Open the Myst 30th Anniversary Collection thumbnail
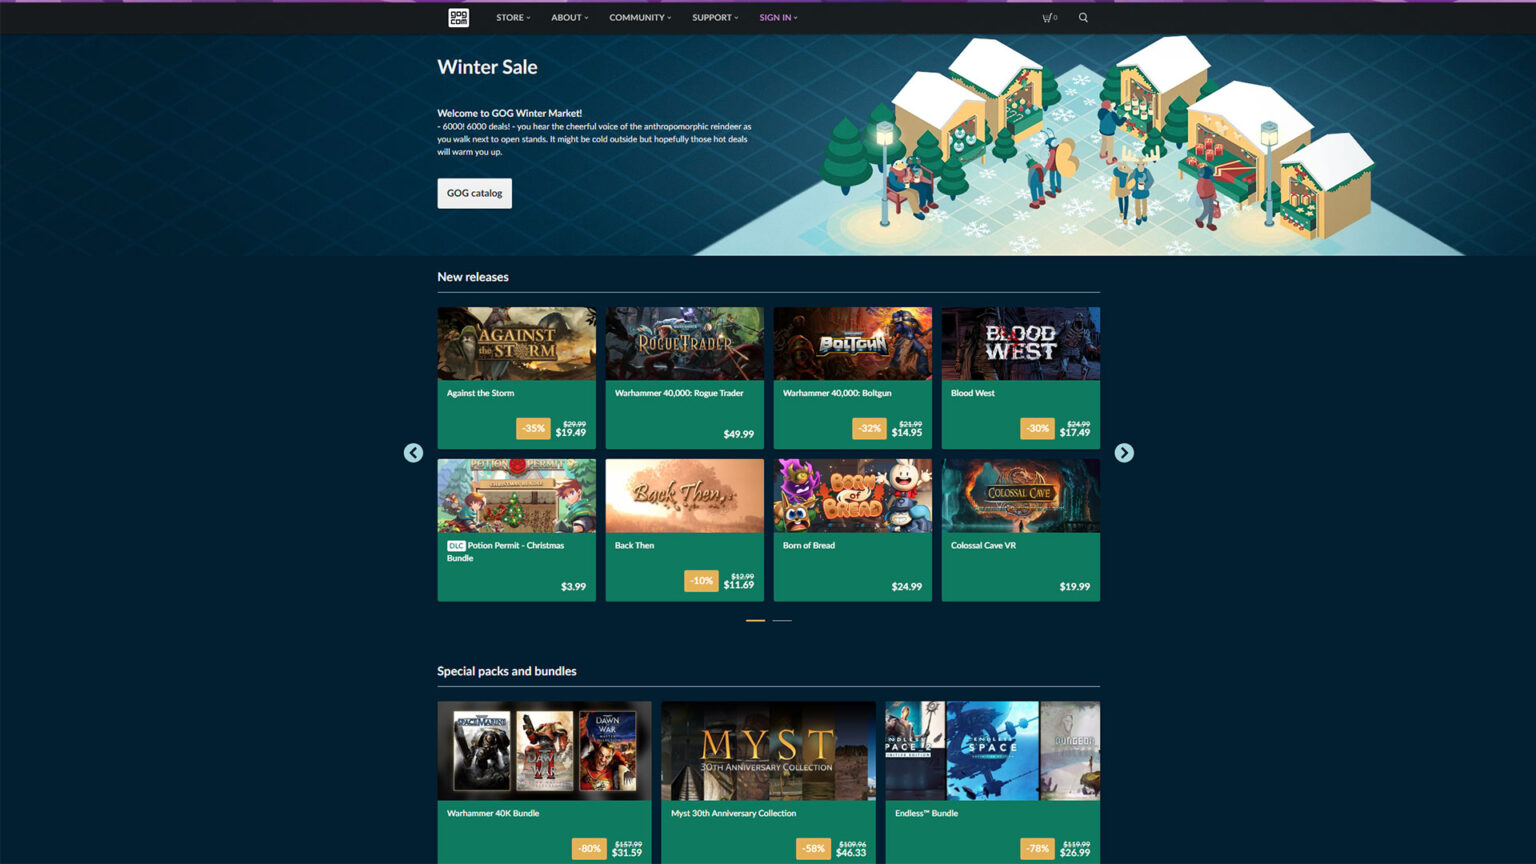The height and width of the screenshot is (864, 1536). click(x=768, y=750)
